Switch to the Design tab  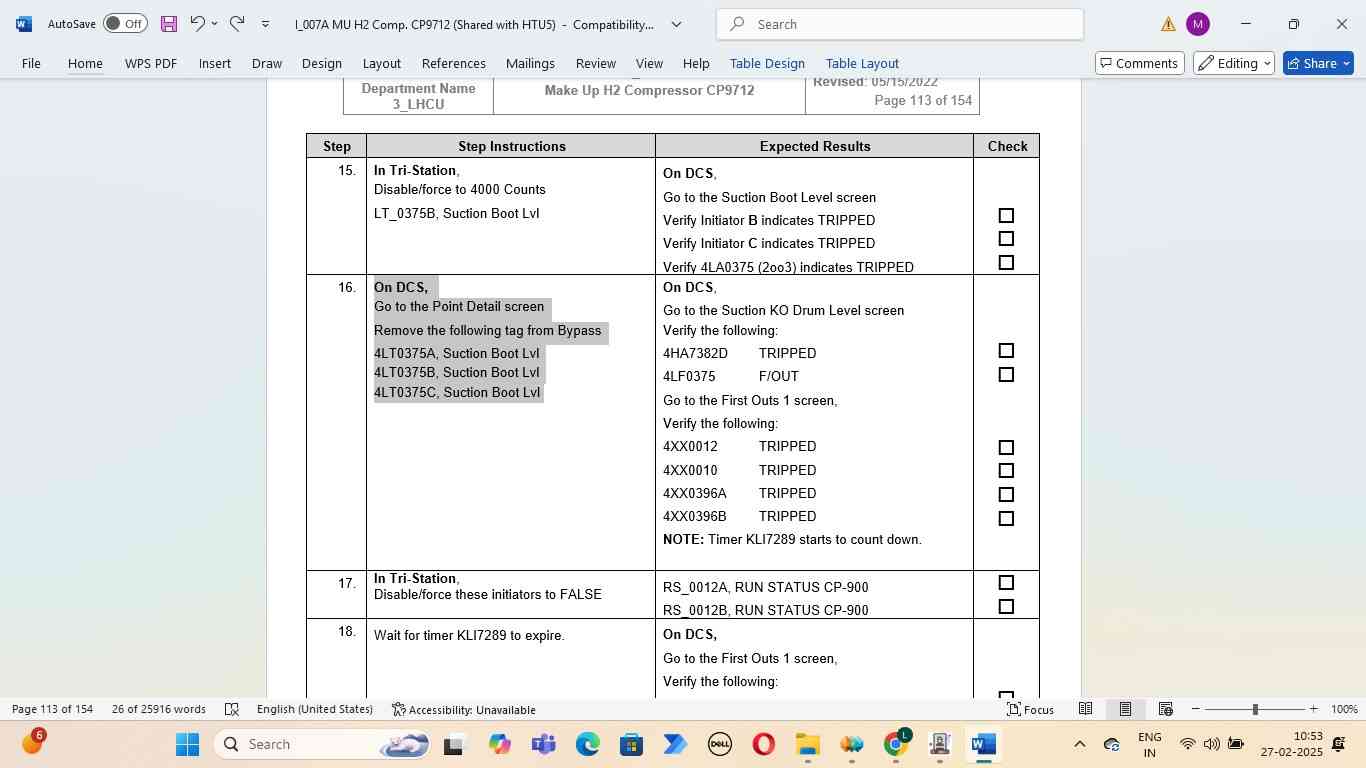tap(321, 63)
